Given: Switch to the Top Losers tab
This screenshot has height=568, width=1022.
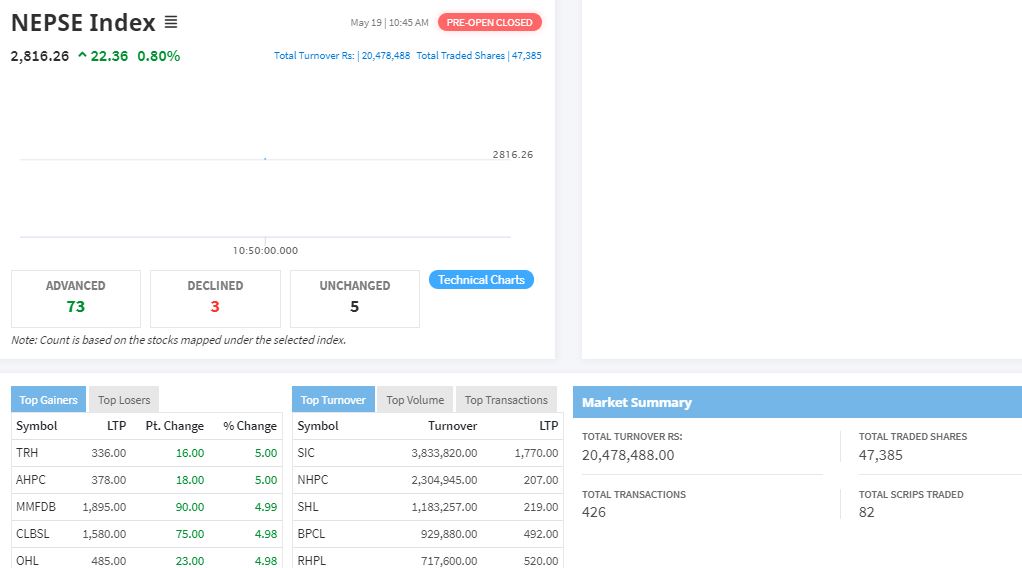Looking at the screenshot, I should coord(124,400).
